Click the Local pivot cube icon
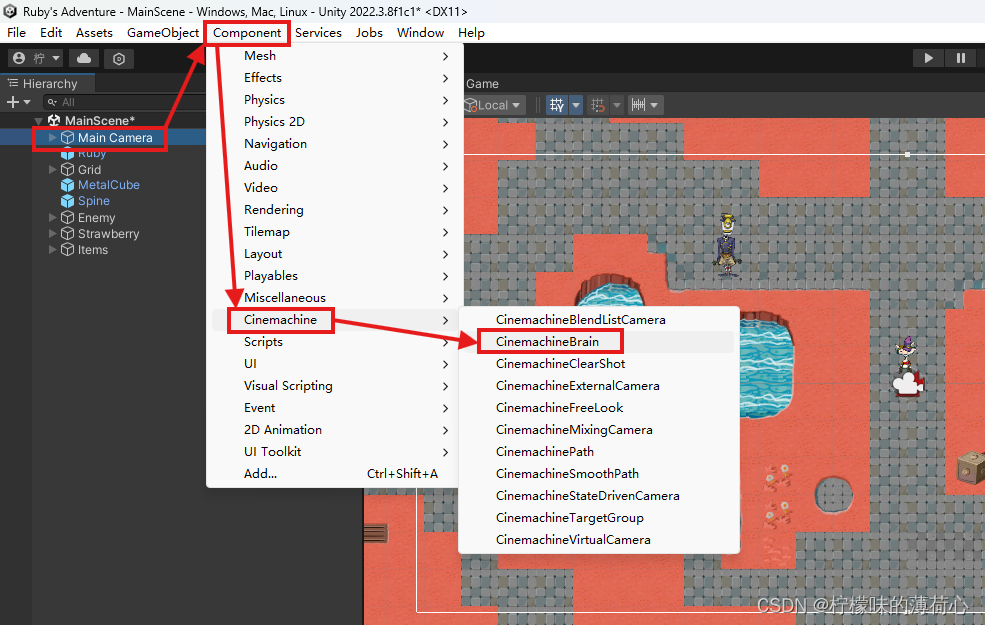985x625 pixels. click(470, 104)
